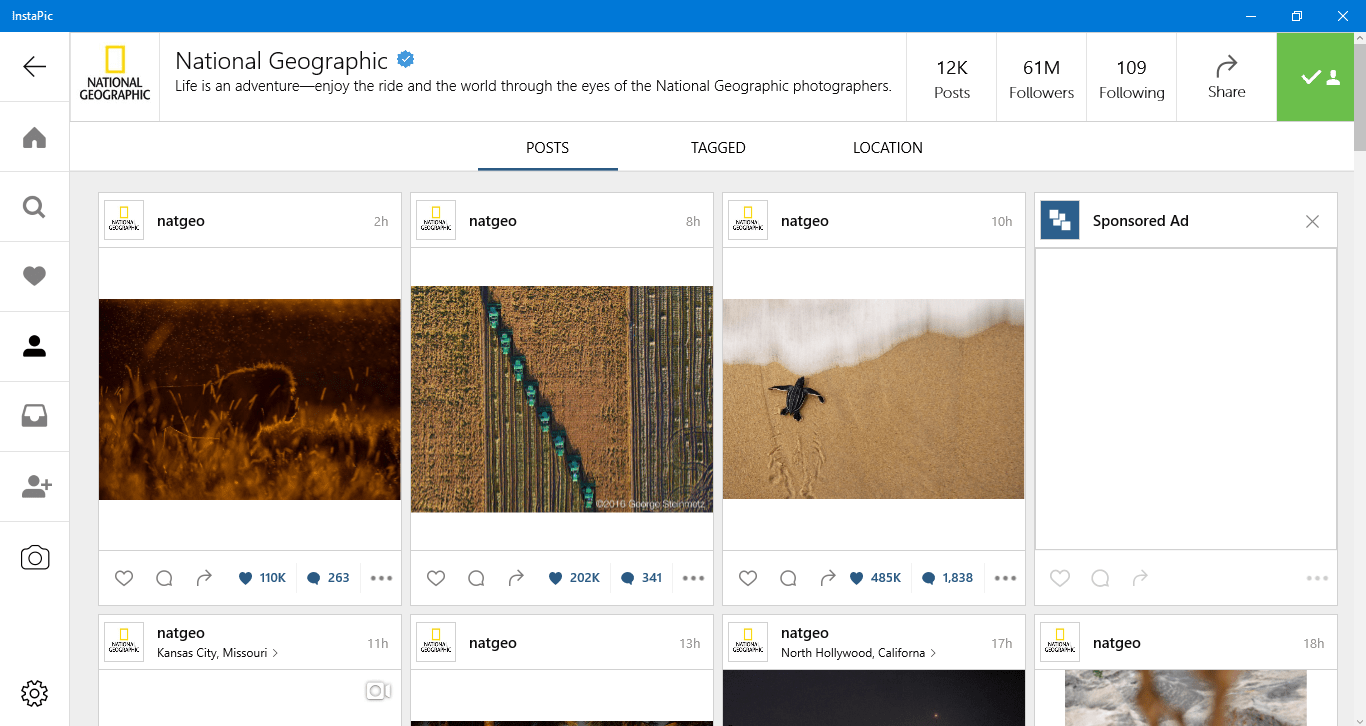Screen dimensions: 1366x726
Task: View 110K likes on the 2h post
Action: tap(262, 578)
